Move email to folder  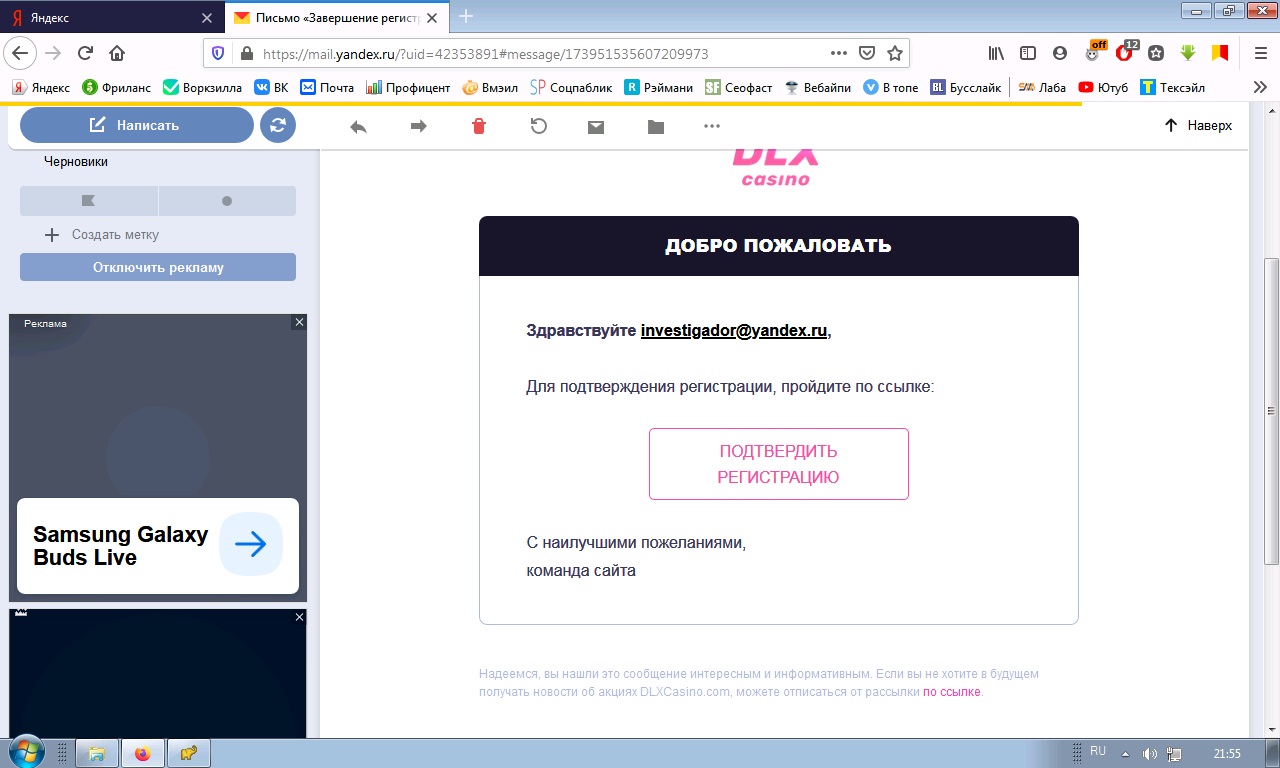[656, 127]
